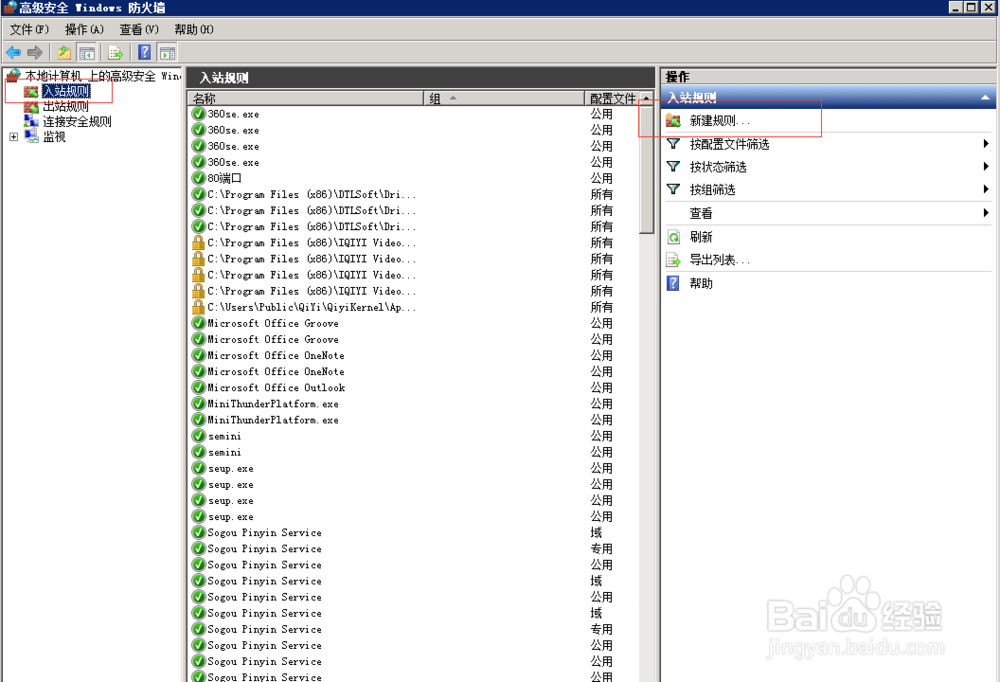Click the rules list vertical scrollbar thumb

pos(647,170)
